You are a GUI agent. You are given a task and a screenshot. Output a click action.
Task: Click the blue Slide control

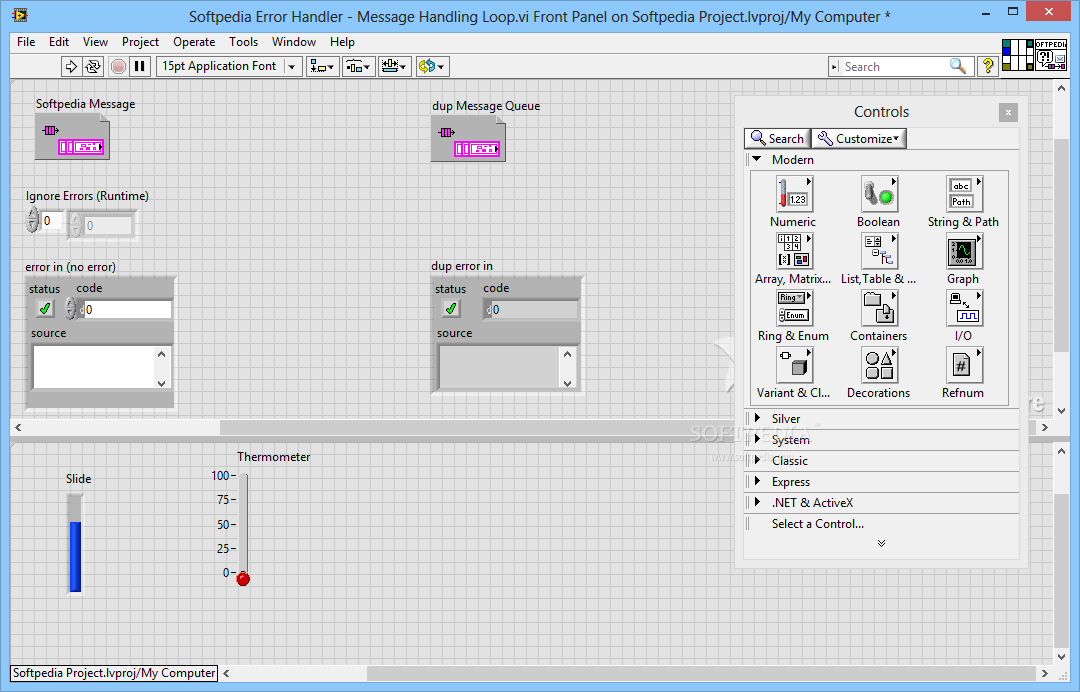point(75,543)
